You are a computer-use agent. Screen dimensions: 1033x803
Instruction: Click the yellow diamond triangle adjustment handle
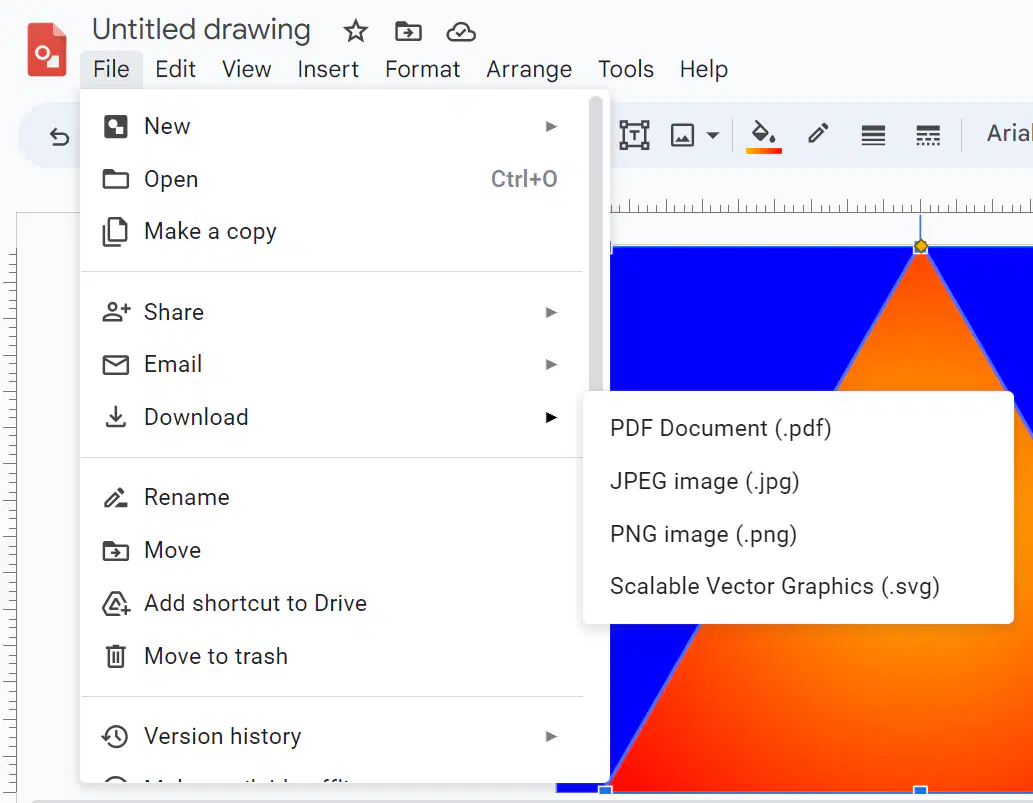click(920, 246)
